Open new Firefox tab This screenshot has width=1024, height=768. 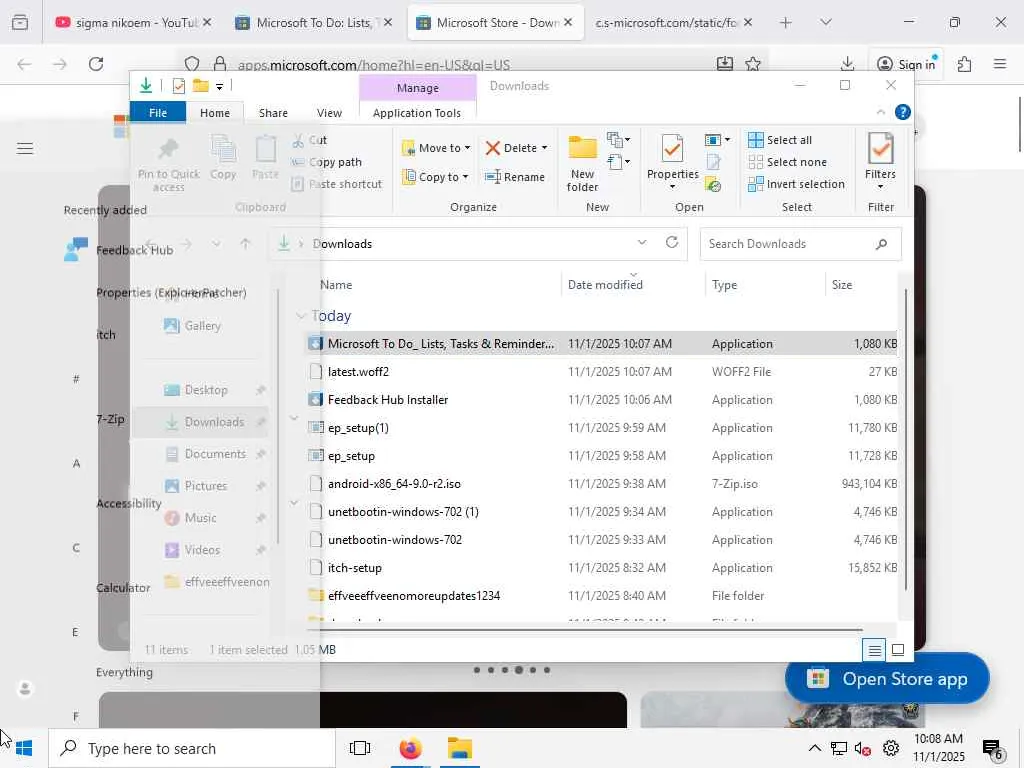(785, 22)
